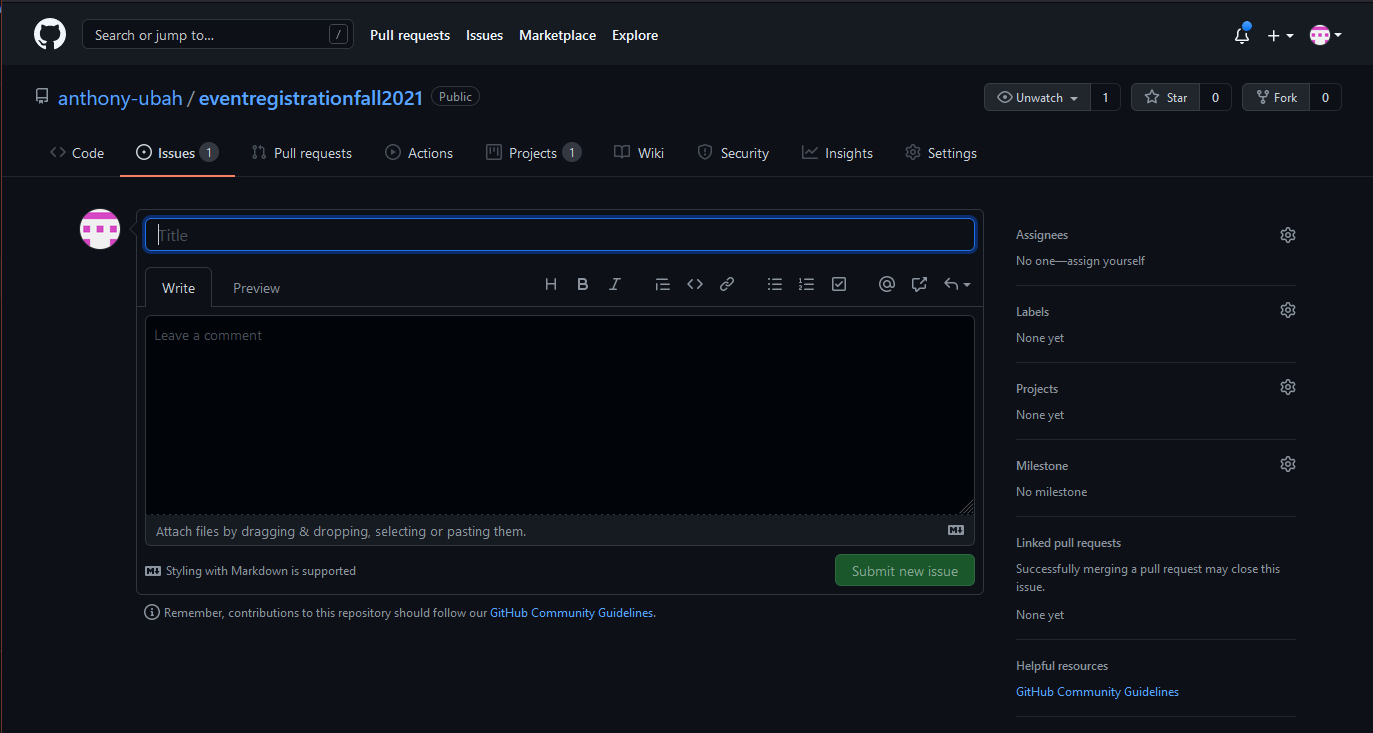The height and width of the screenshot is (733, 1373).
Task: Open notifications bell in header
Action: click(x=1242, y=35)
